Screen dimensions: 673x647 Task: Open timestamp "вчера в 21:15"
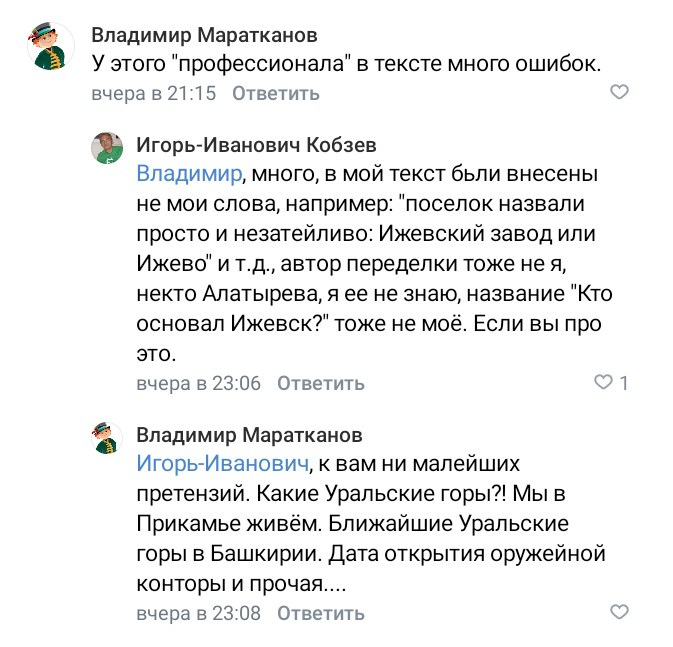pos(153,94)
